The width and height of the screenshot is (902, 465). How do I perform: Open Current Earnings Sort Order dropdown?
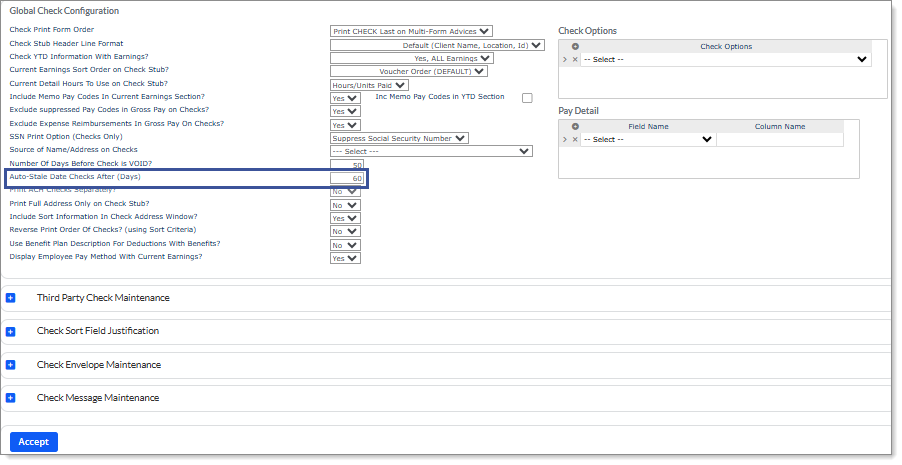click(409, 72)
